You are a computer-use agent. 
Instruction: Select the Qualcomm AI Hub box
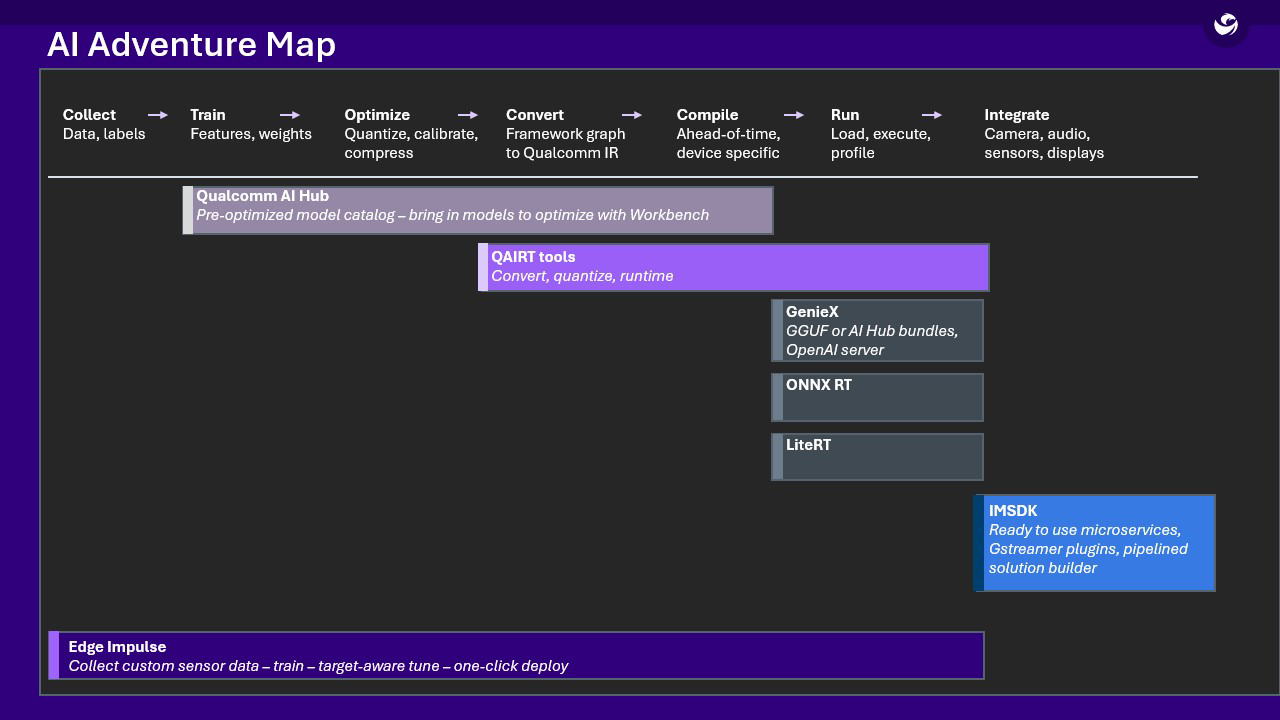(478, 210)
